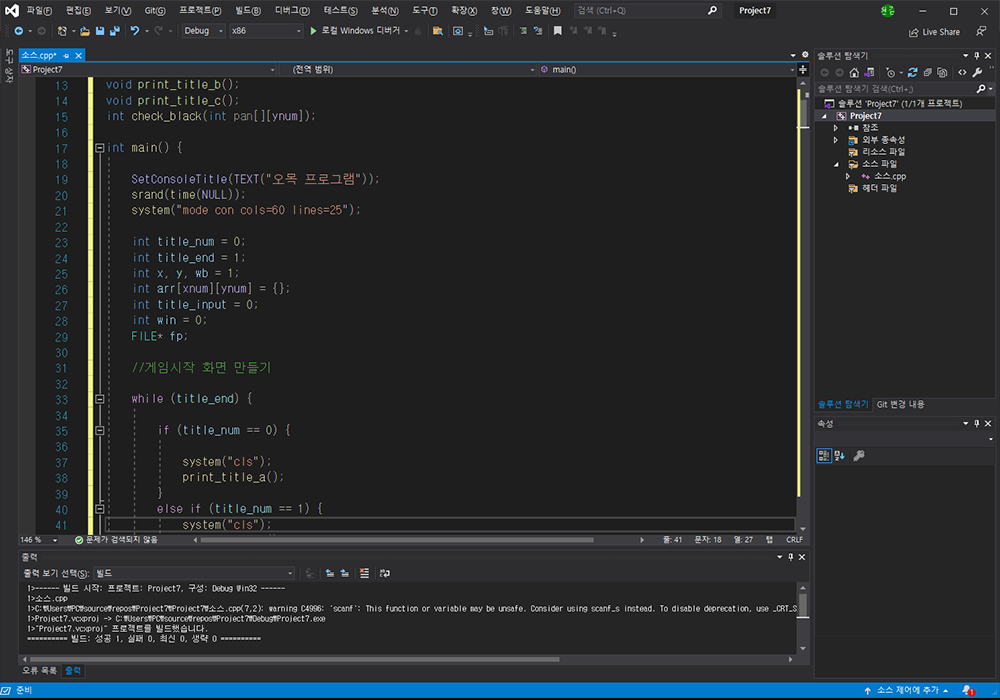
Task: Open the 출력 보기 선택 빌드 dropdown
Action: [195, 573]
